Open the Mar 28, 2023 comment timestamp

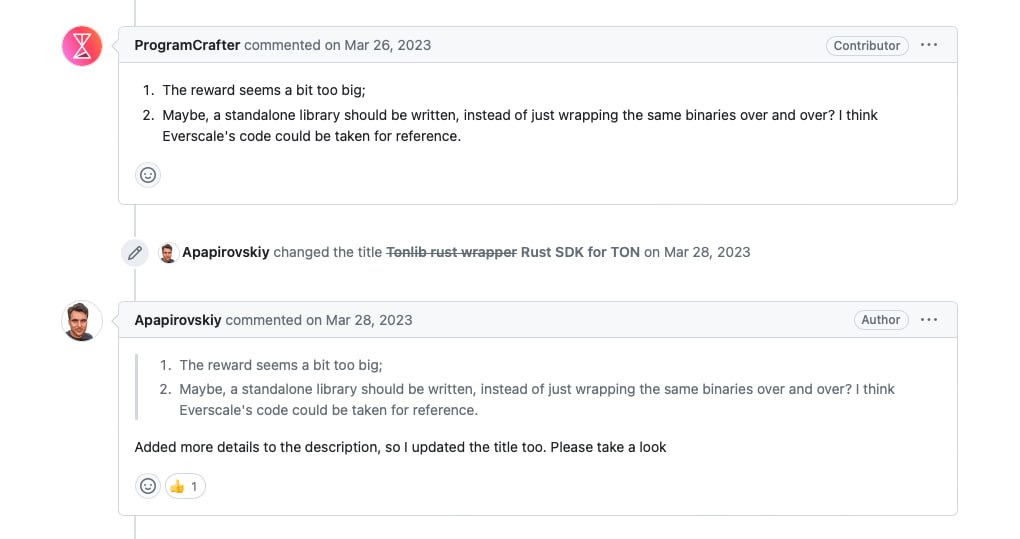368,320
